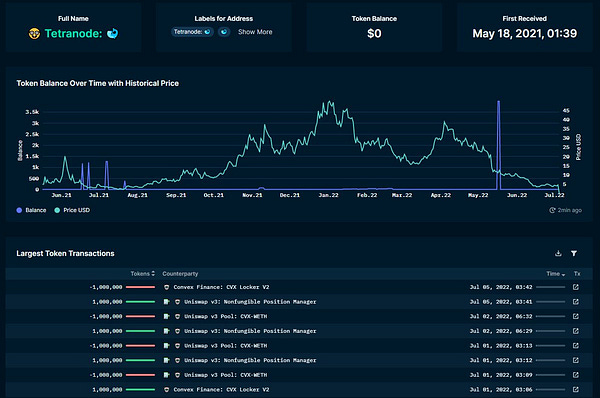This screenshot has width=600, height=398.
Task: Click the 1,000,000 amount in the Jul 01 03:06 row
Action: point(107,390)
